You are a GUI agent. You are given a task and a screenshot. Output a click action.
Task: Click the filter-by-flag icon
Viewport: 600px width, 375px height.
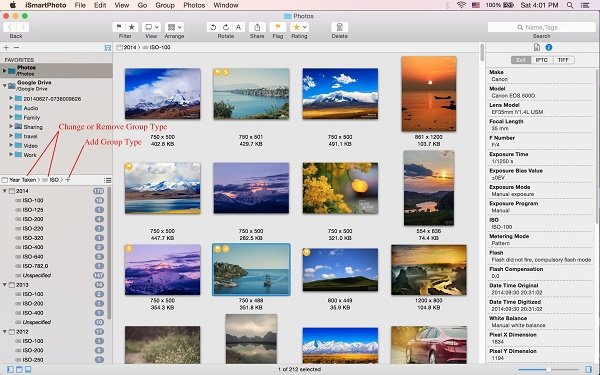point(119,27)
